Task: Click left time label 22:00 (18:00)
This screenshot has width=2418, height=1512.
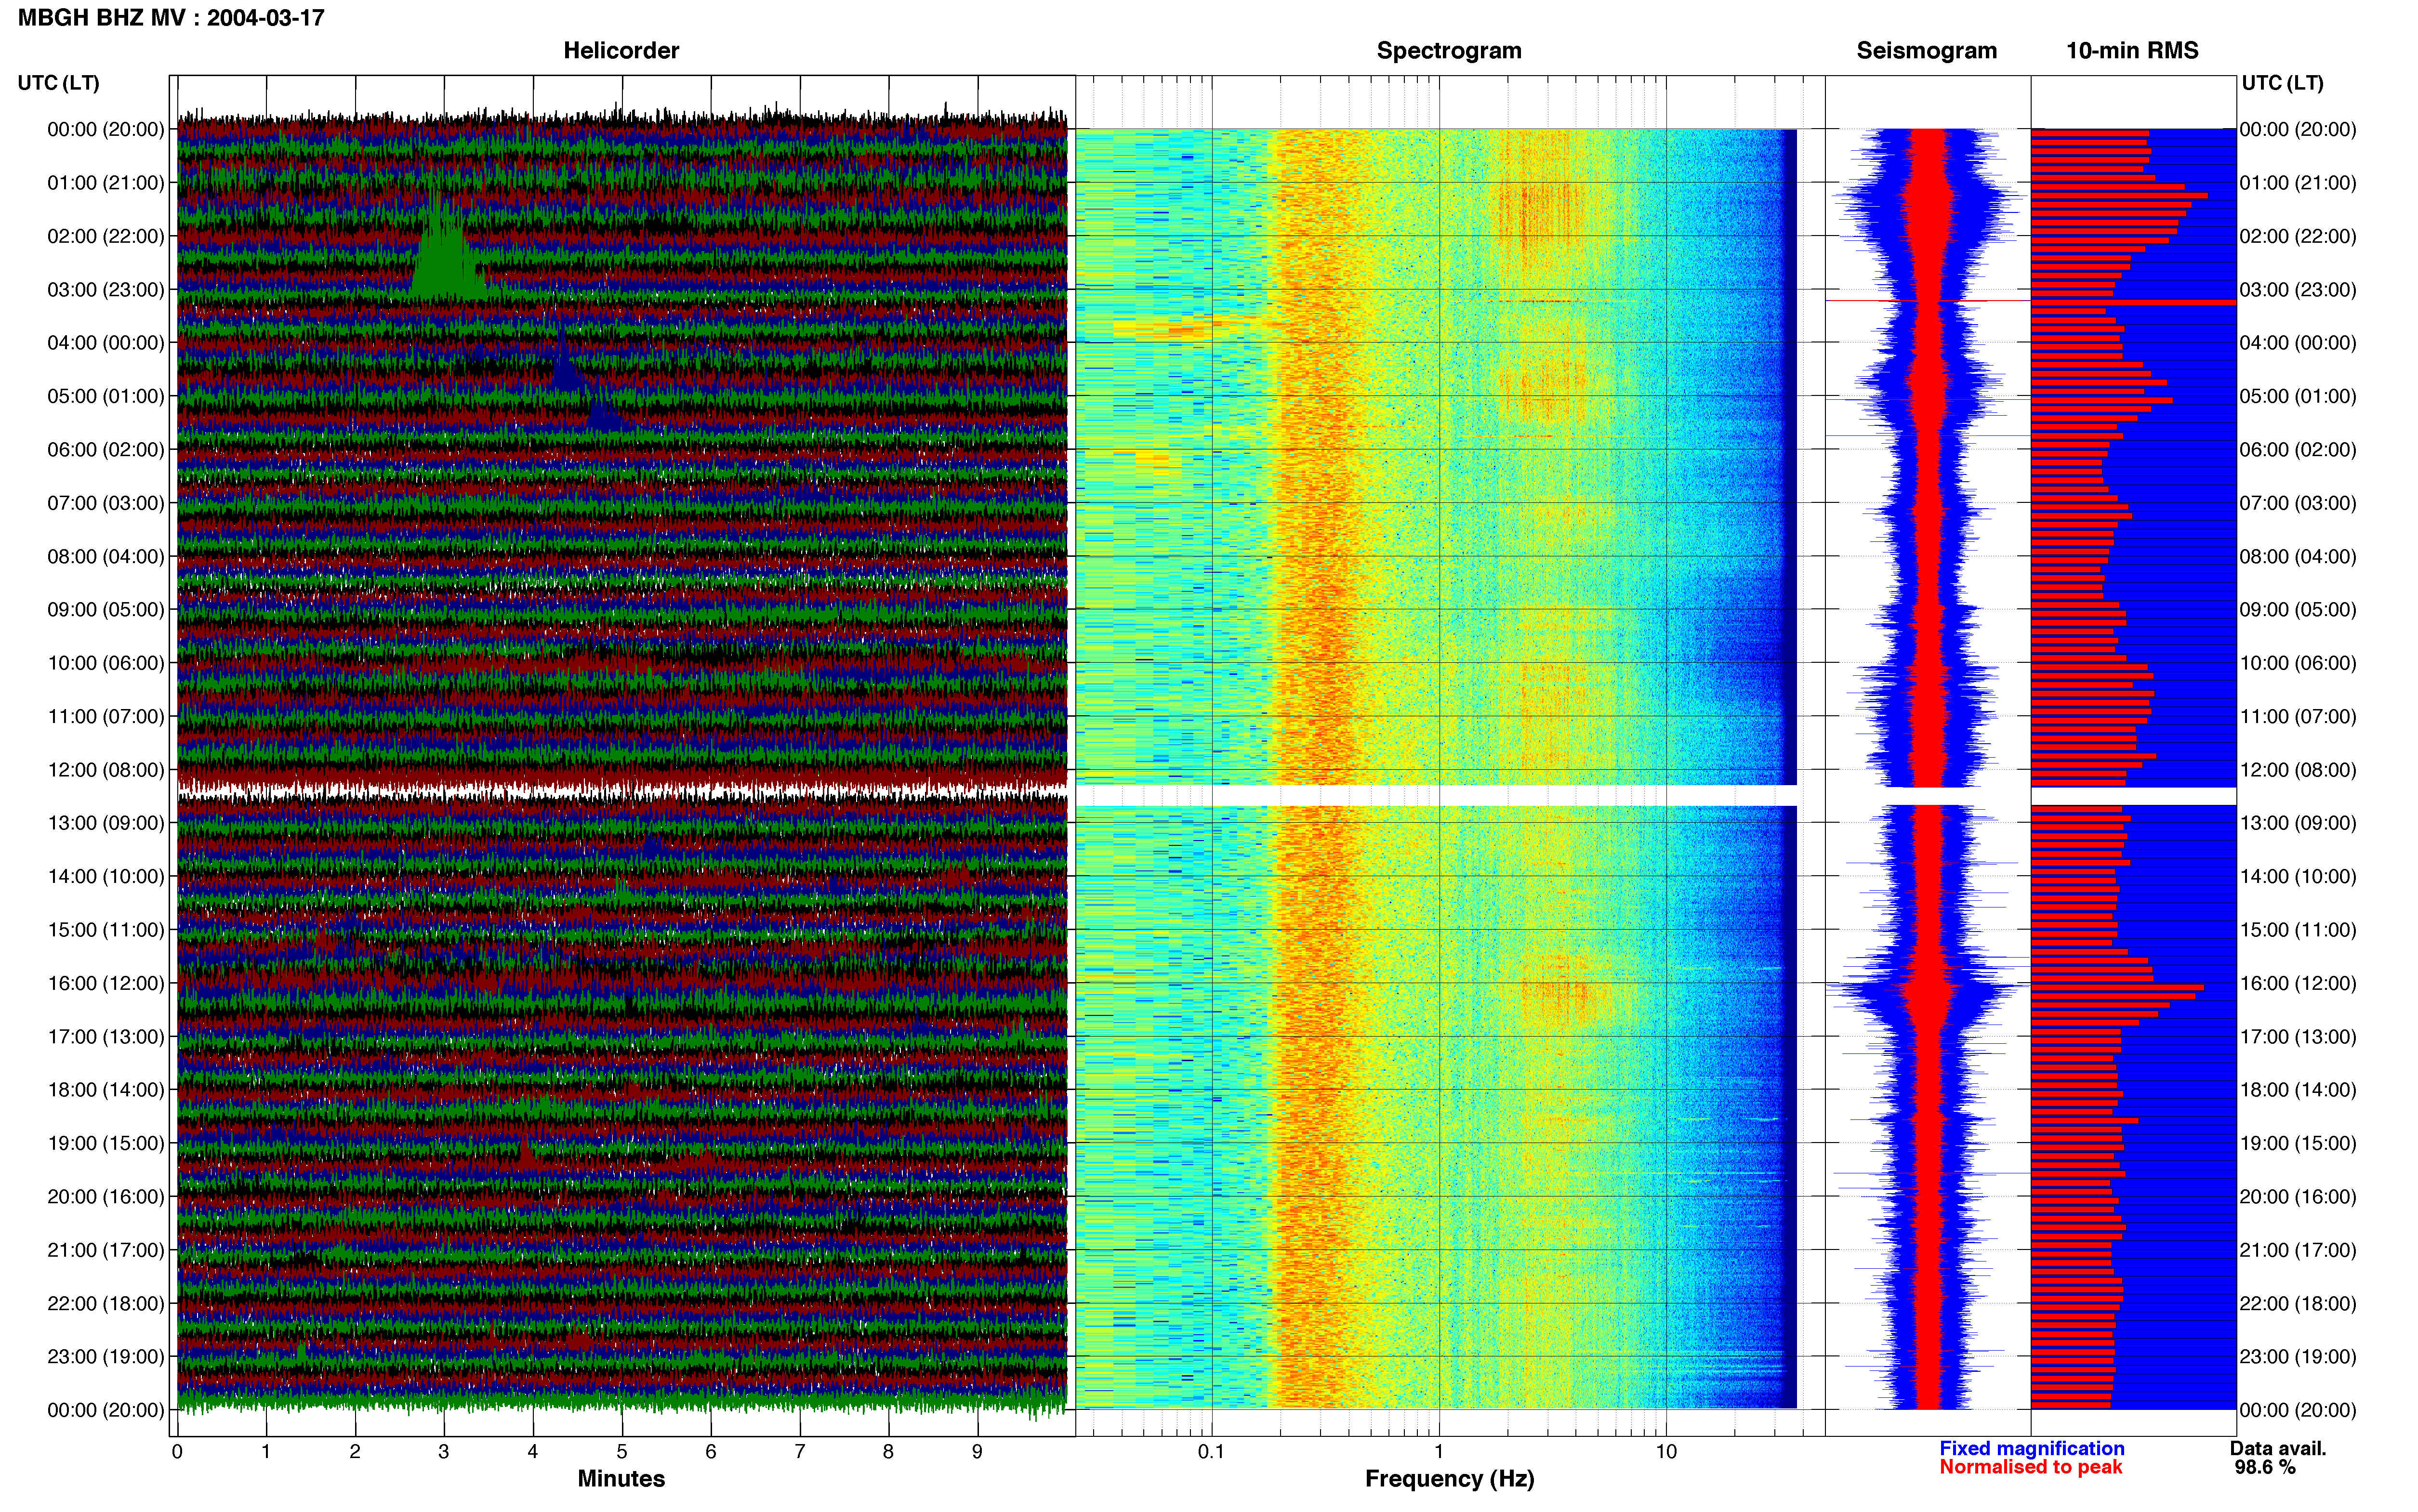Action: (105, 1304)
